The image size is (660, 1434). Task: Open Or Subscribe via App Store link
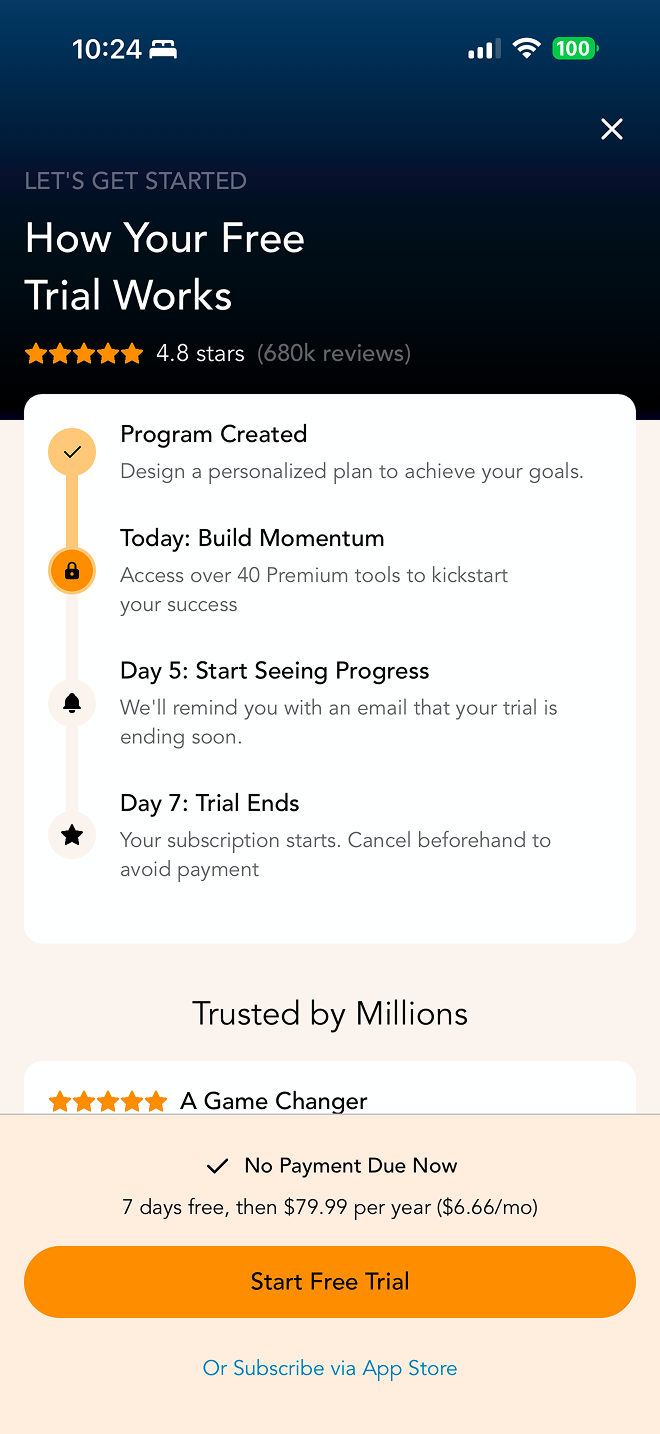click(329, 1368)
